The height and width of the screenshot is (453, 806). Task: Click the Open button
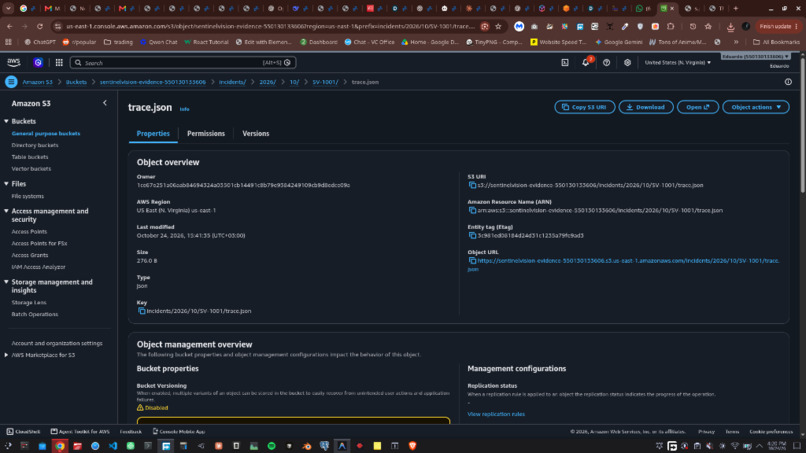click(x=698, y=107)
